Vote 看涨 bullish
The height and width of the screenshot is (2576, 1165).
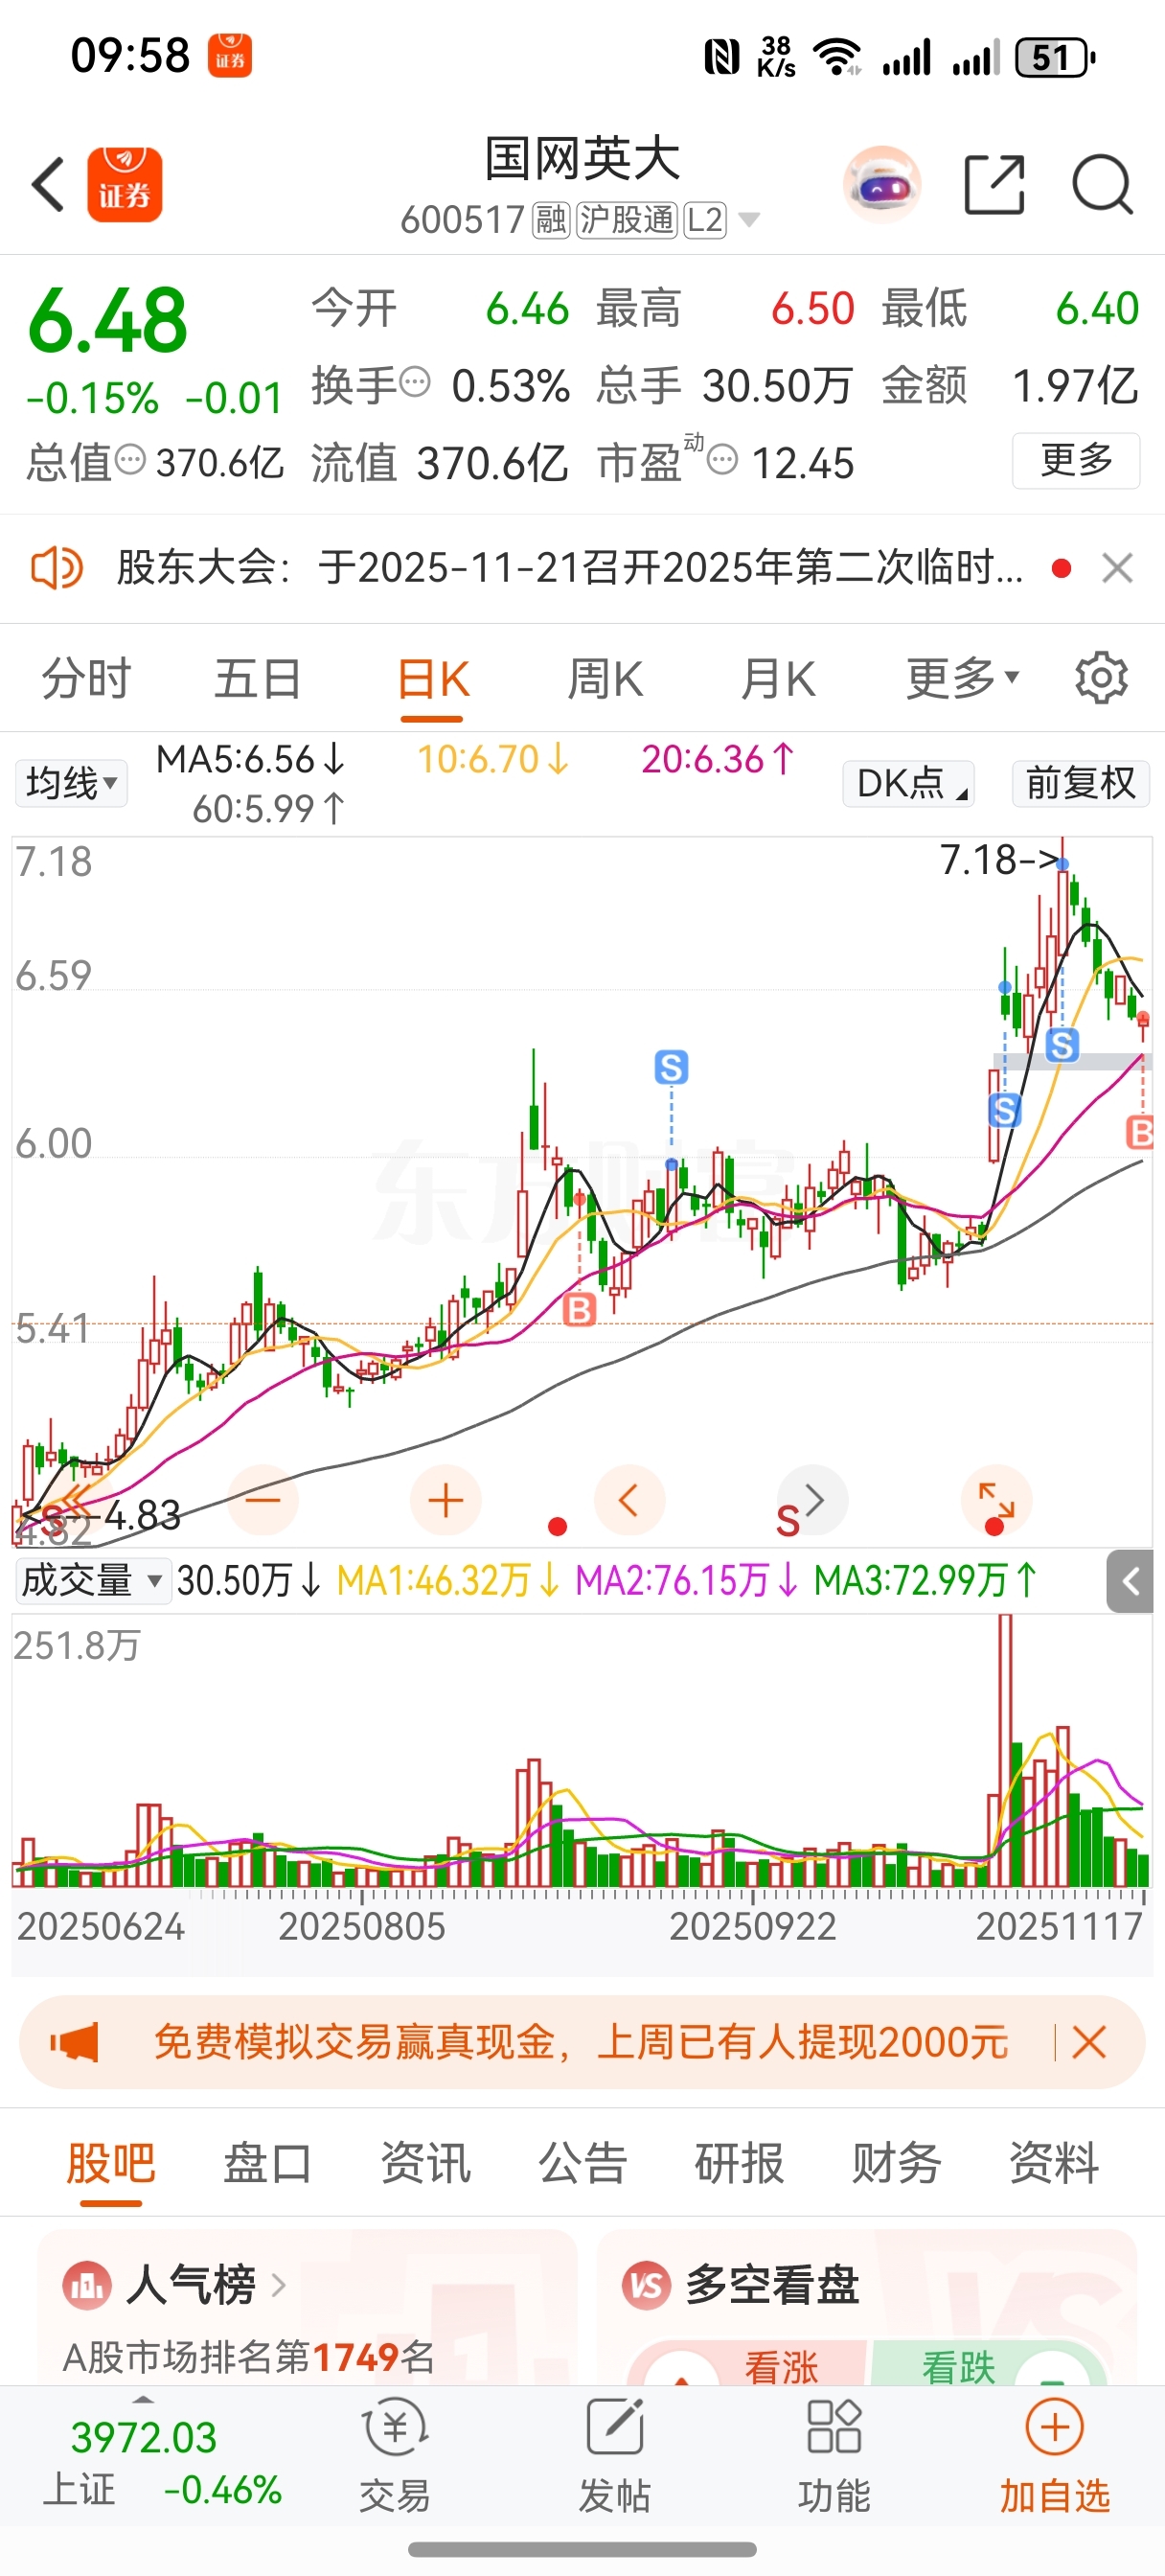pyautogui.click(x=780, y=2367)
